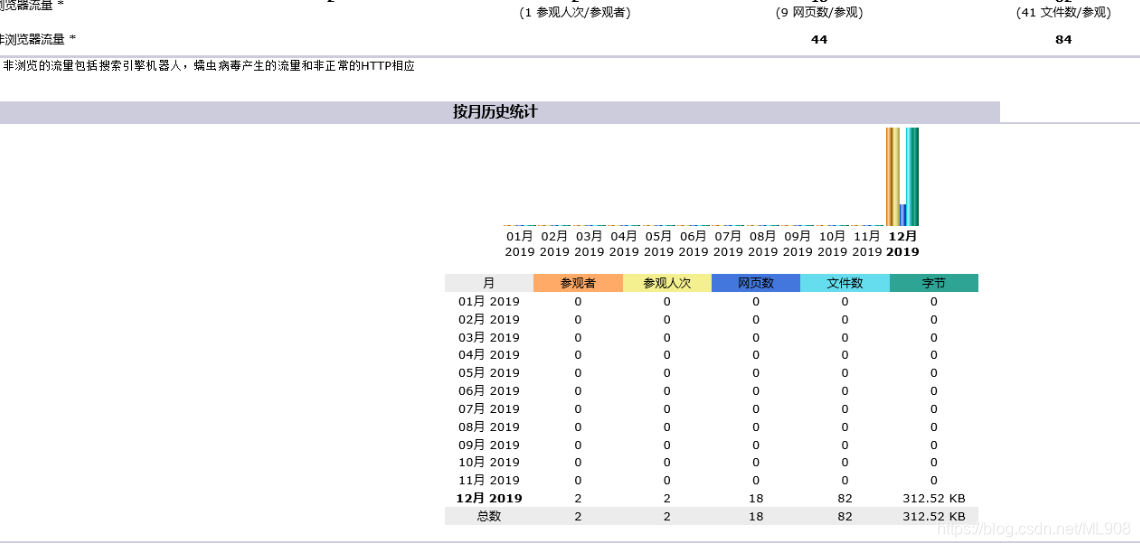Click 312.52 KB in the 总数 row

pos(934,516)
